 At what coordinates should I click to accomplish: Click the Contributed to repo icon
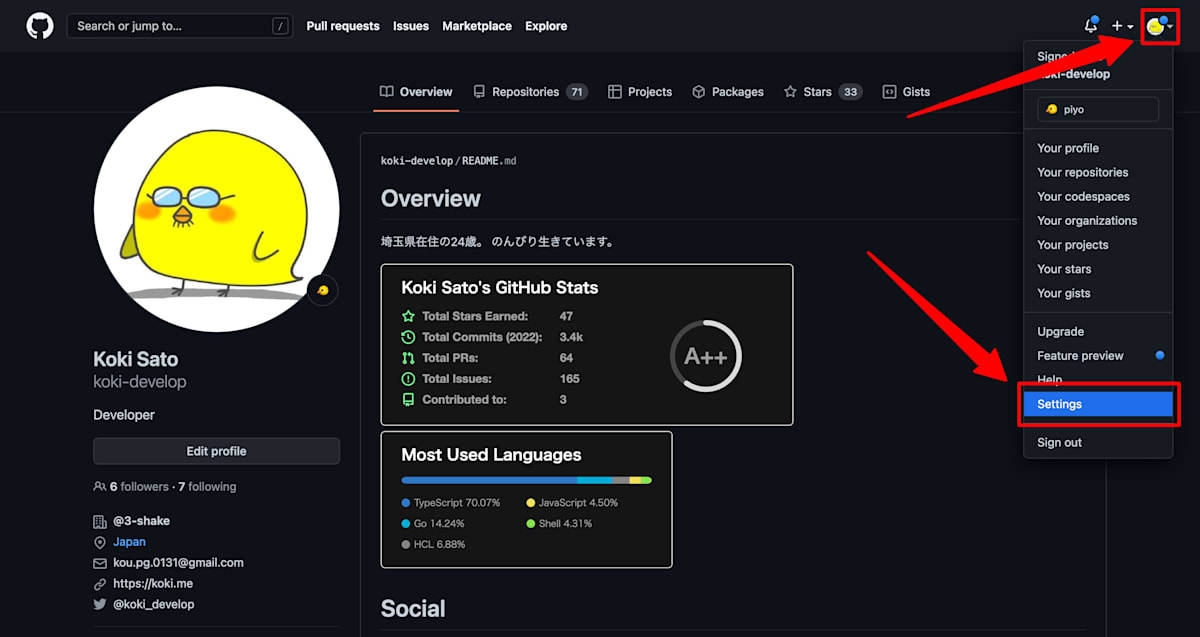coord(408,400)
